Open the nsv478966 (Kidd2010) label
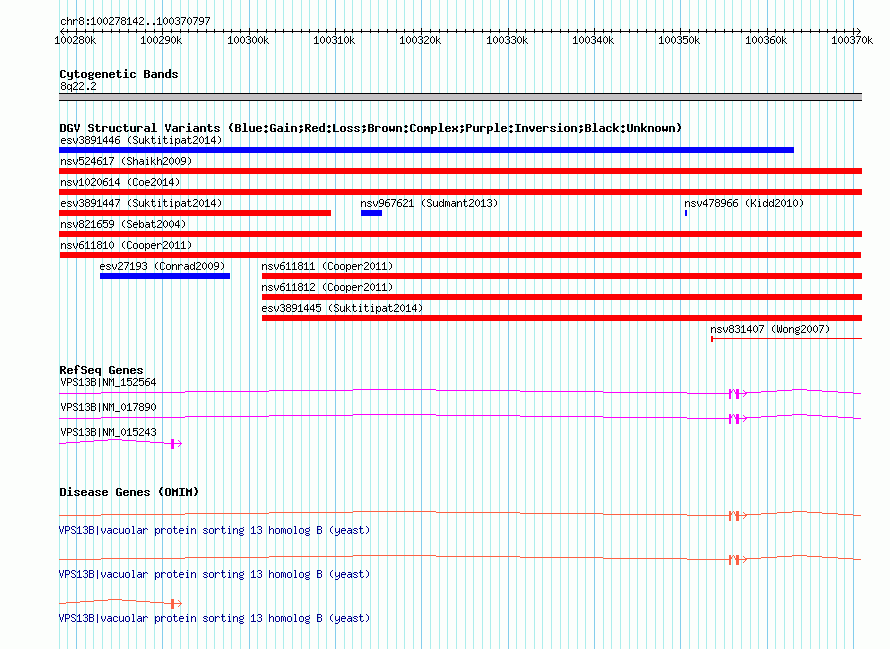The image size is (890, 649). pos(744,203)
